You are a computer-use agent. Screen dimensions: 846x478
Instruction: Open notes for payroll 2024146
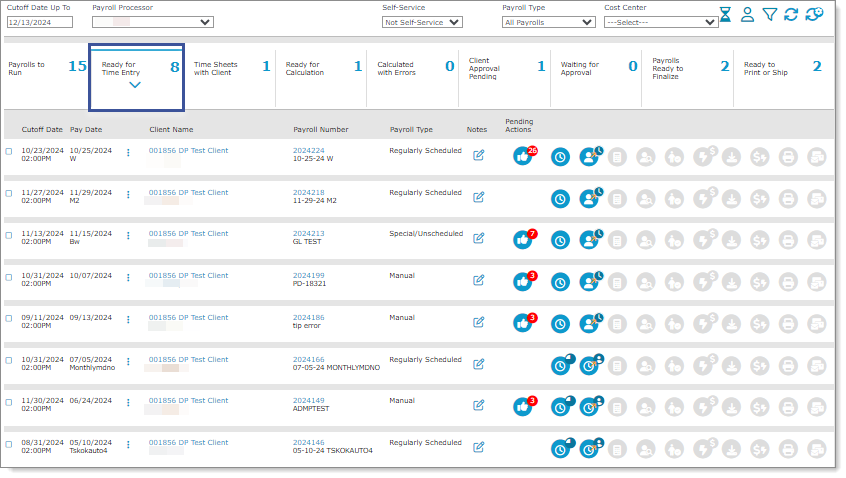click(x=479, y=447)
